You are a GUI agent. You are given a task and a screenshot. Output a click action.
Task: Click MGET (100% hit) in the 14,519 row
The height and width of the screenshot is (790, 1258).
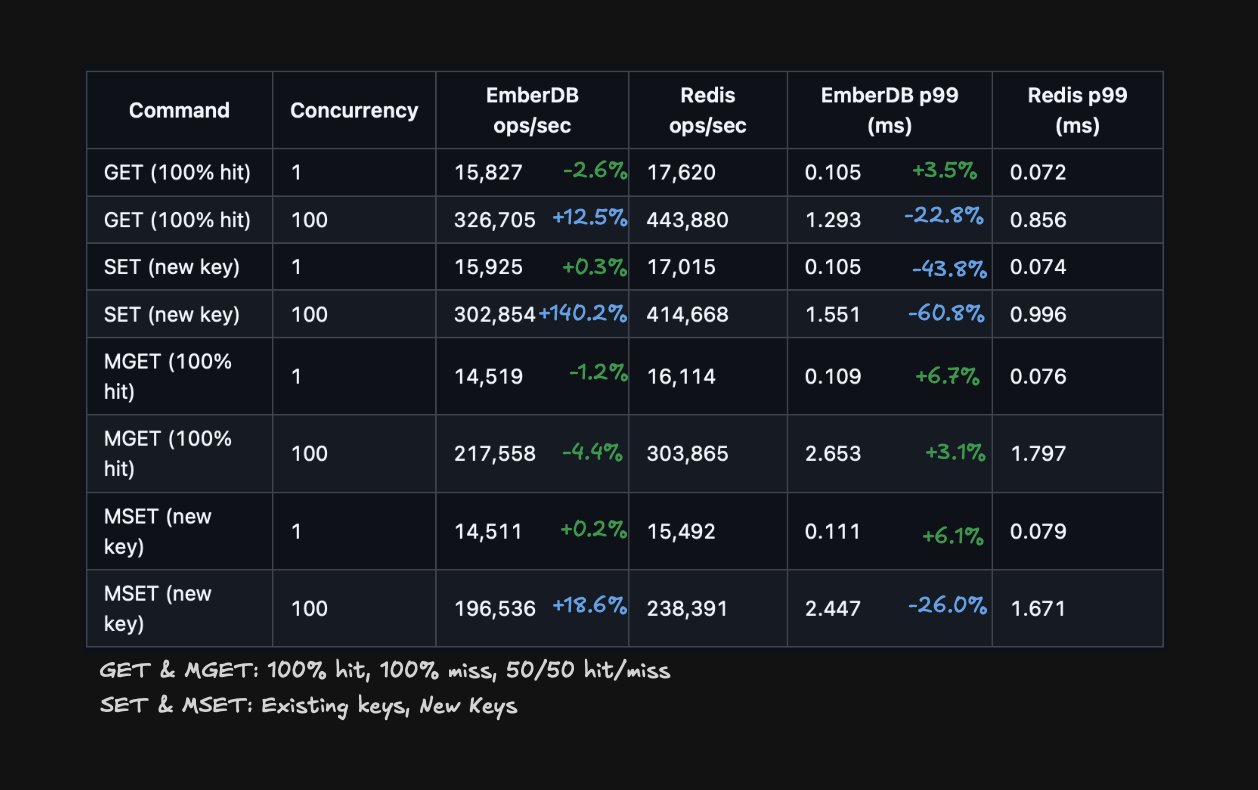(x=168, y=377)
